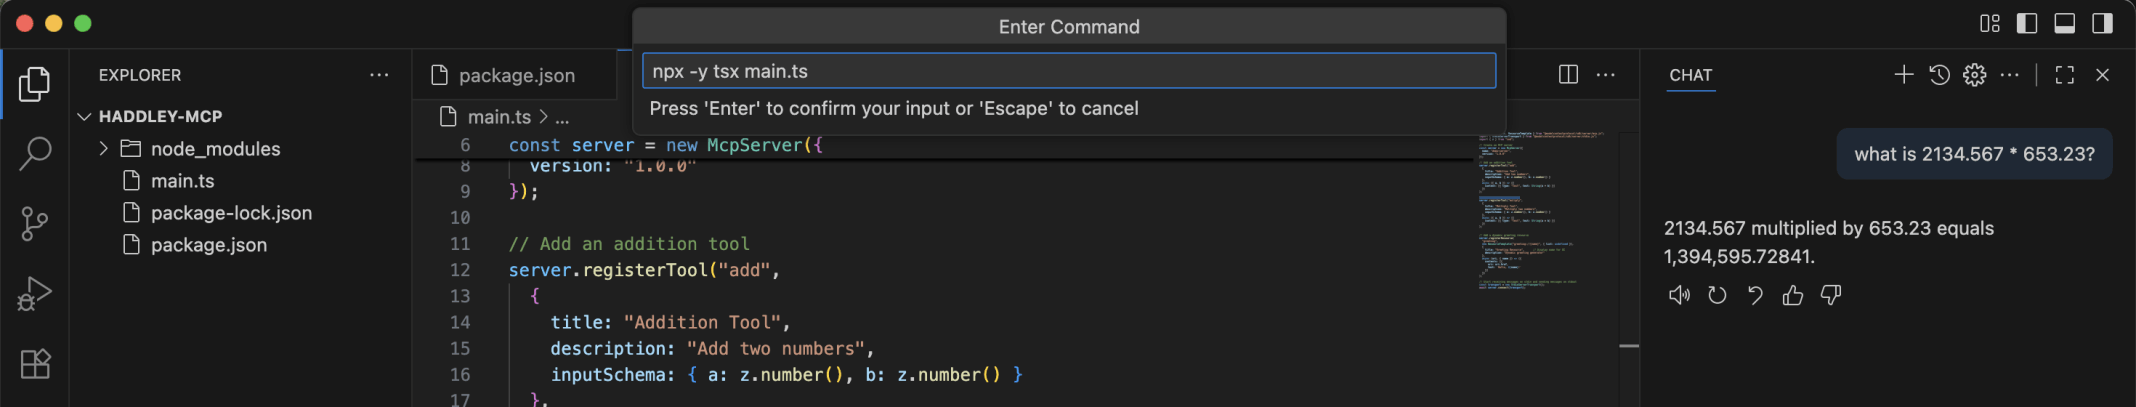The width and height of the screenshot is (2136, 407).
Task: Open the Extensions view
Action: 35,364
